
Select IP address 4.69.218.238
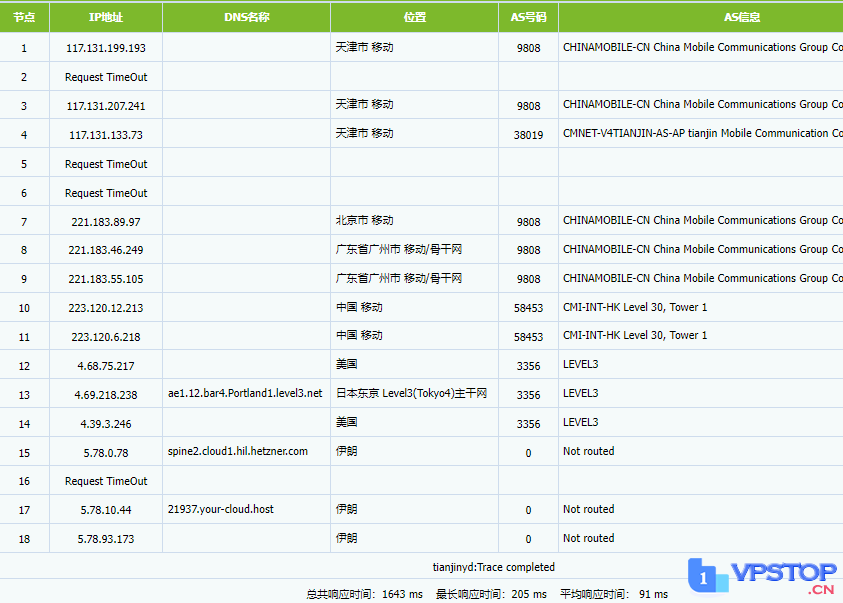click(x=106, y=395)
